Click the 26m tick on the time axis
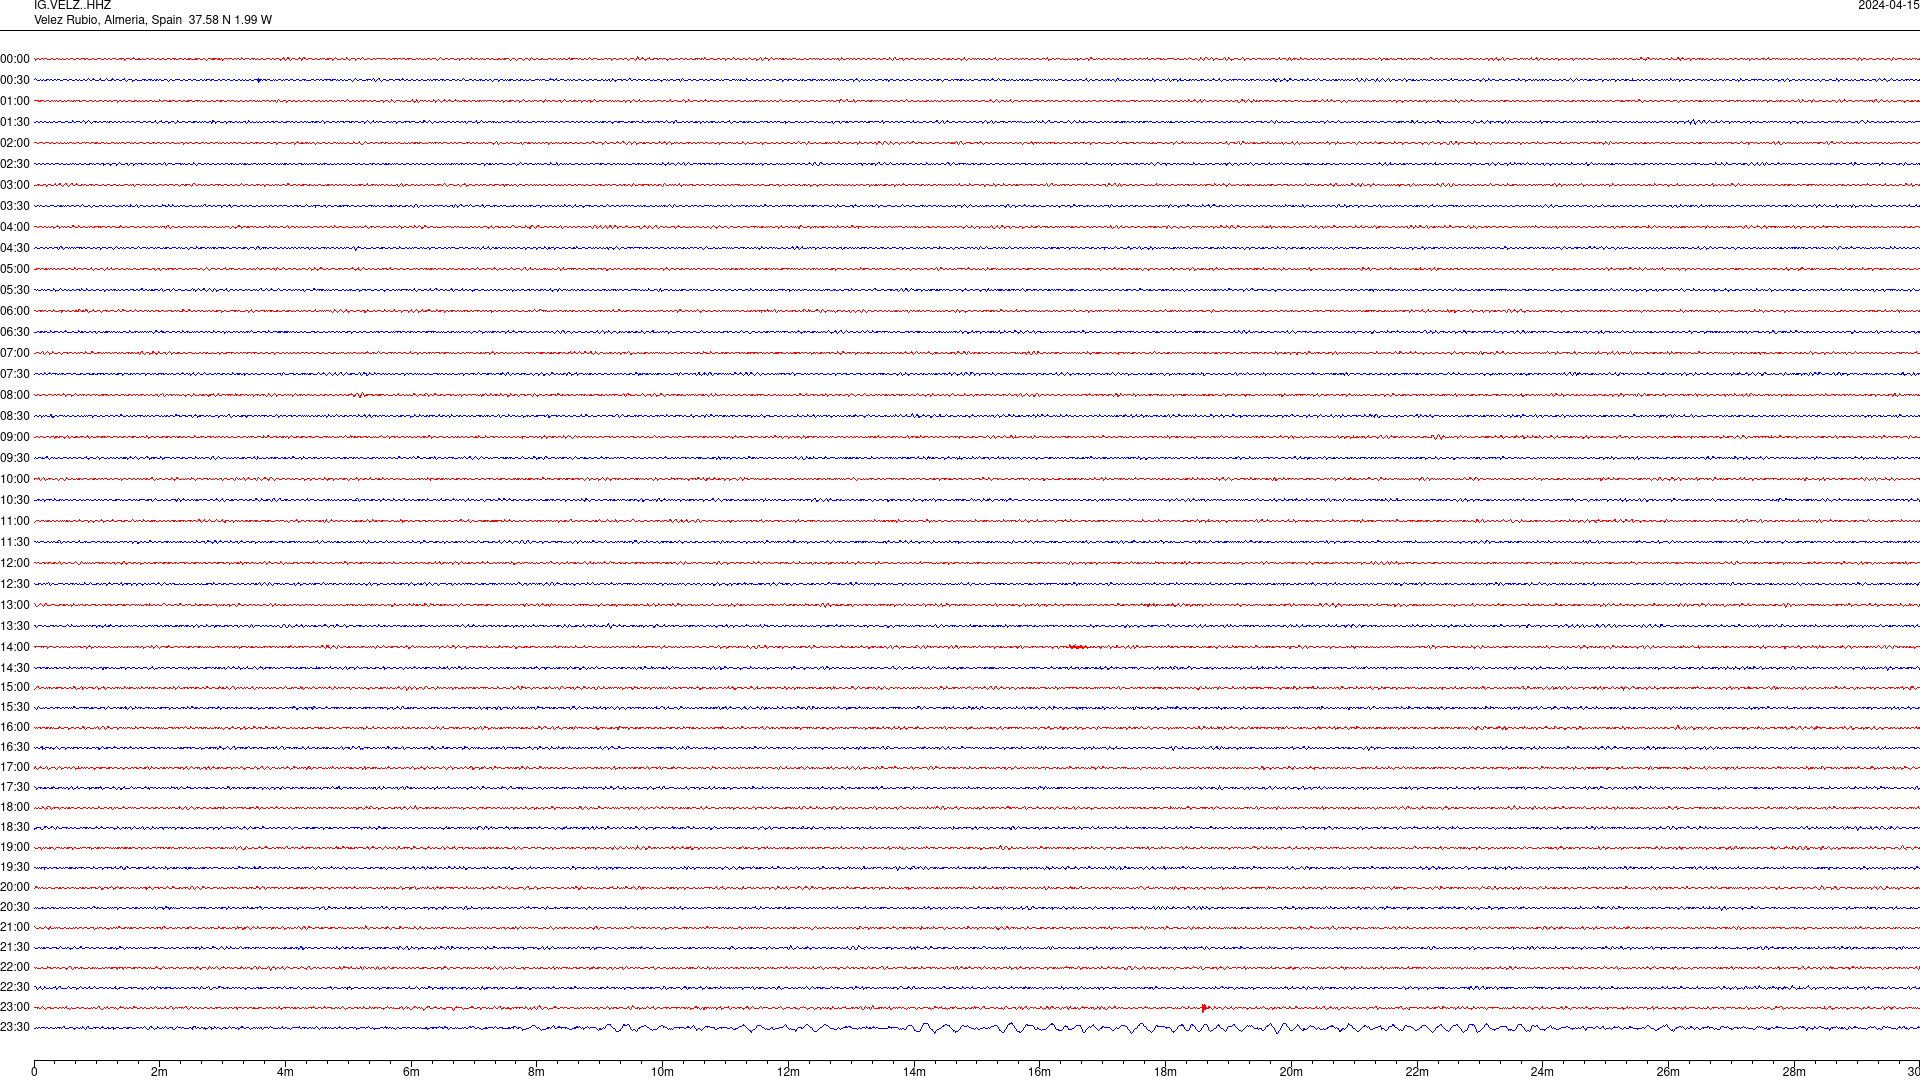The width and height of the screenshot is (1920, 1080). [1668, 1072]
